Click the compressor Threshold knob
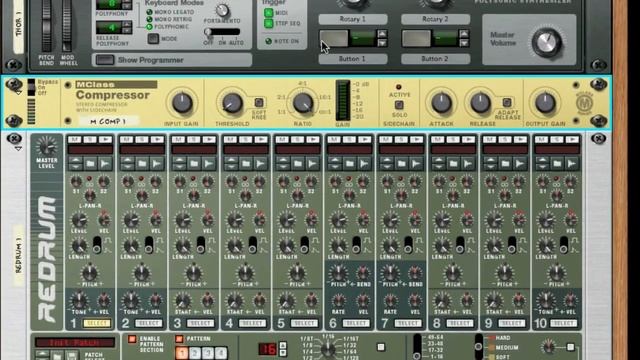 click(x=232, y=103)
